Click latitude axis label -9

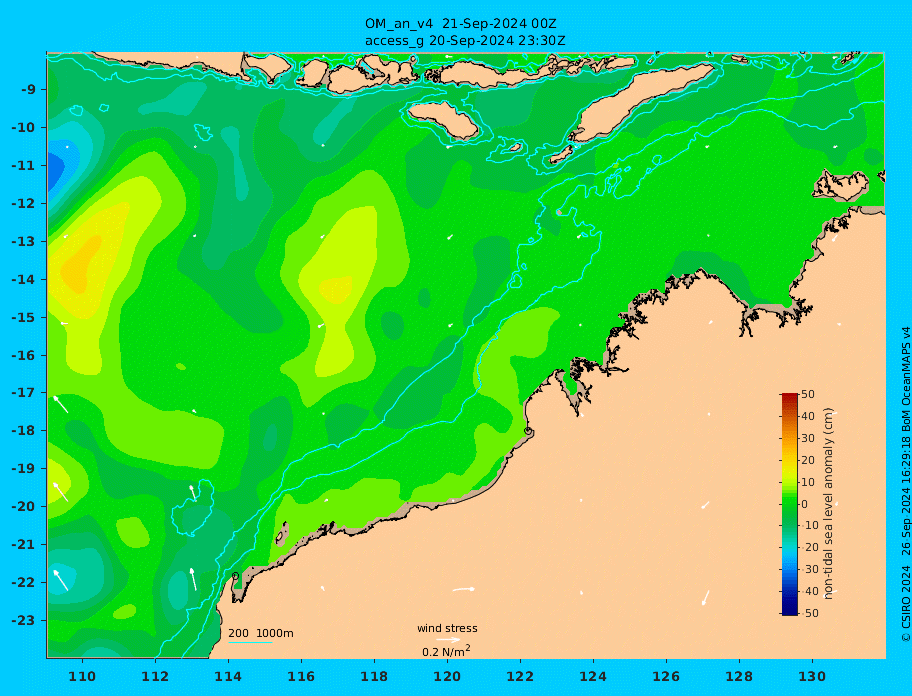pos(29,90)
